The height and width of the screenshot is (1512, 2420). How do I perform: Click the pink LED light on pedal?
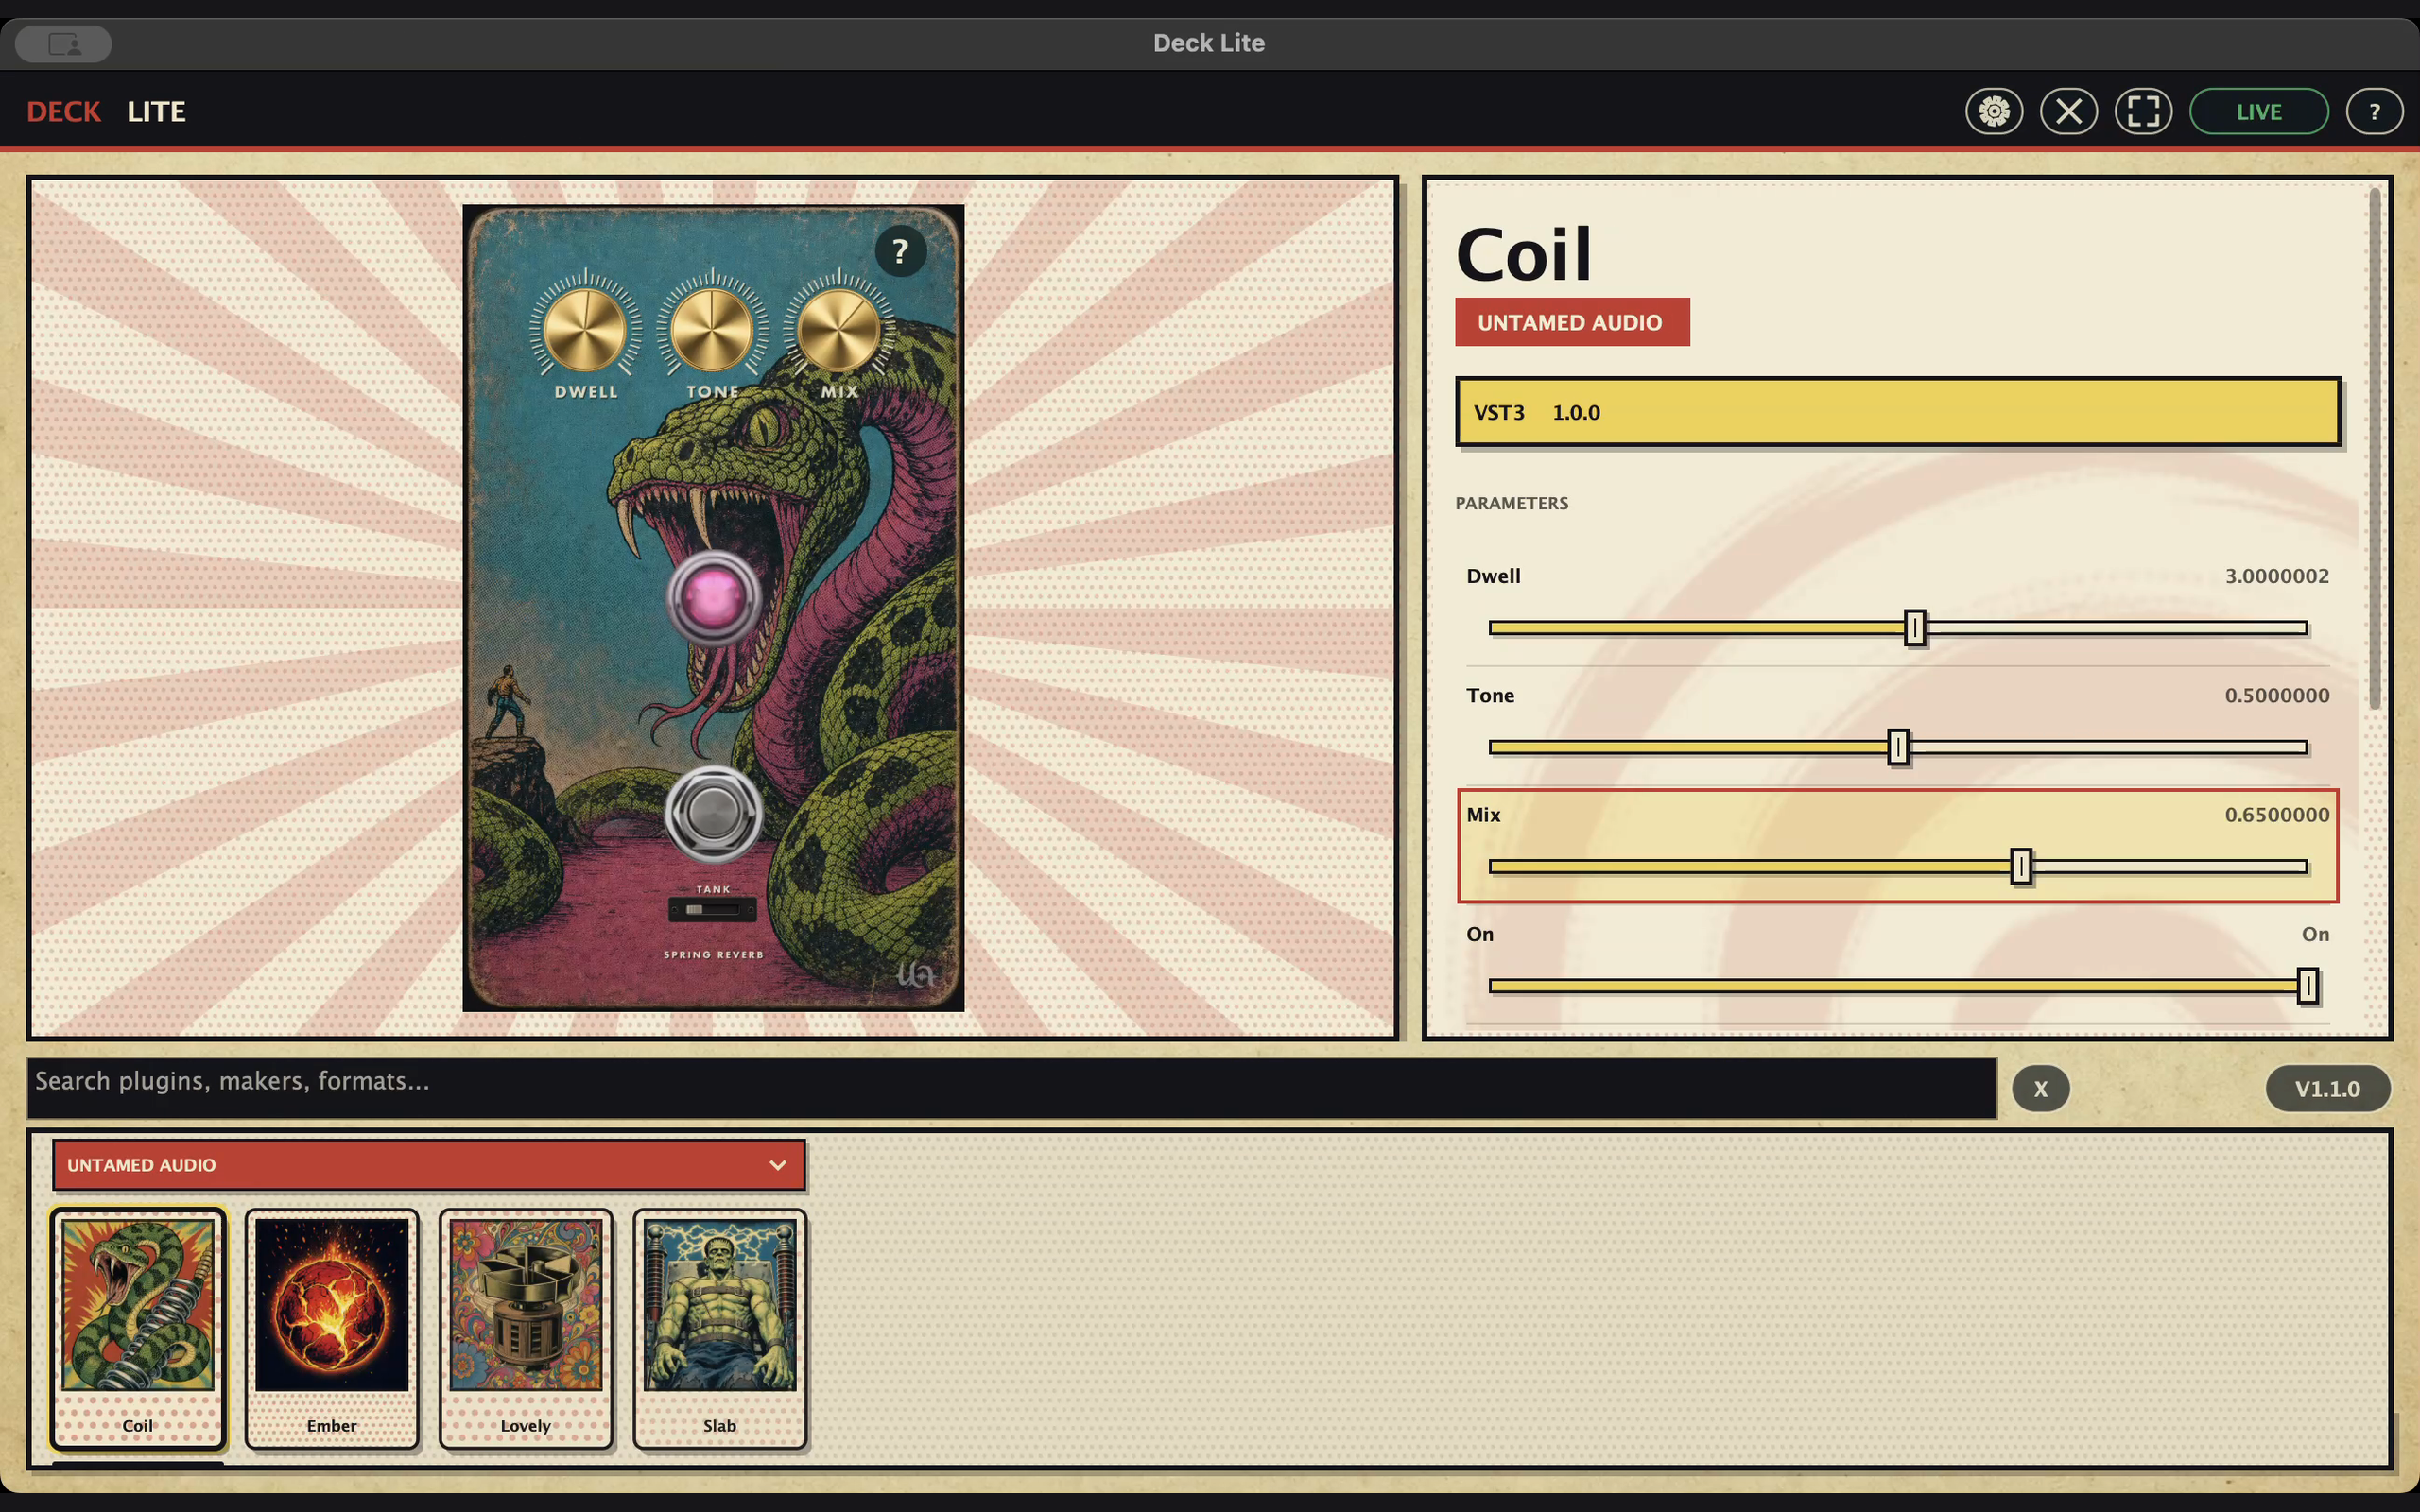[713, 598]
